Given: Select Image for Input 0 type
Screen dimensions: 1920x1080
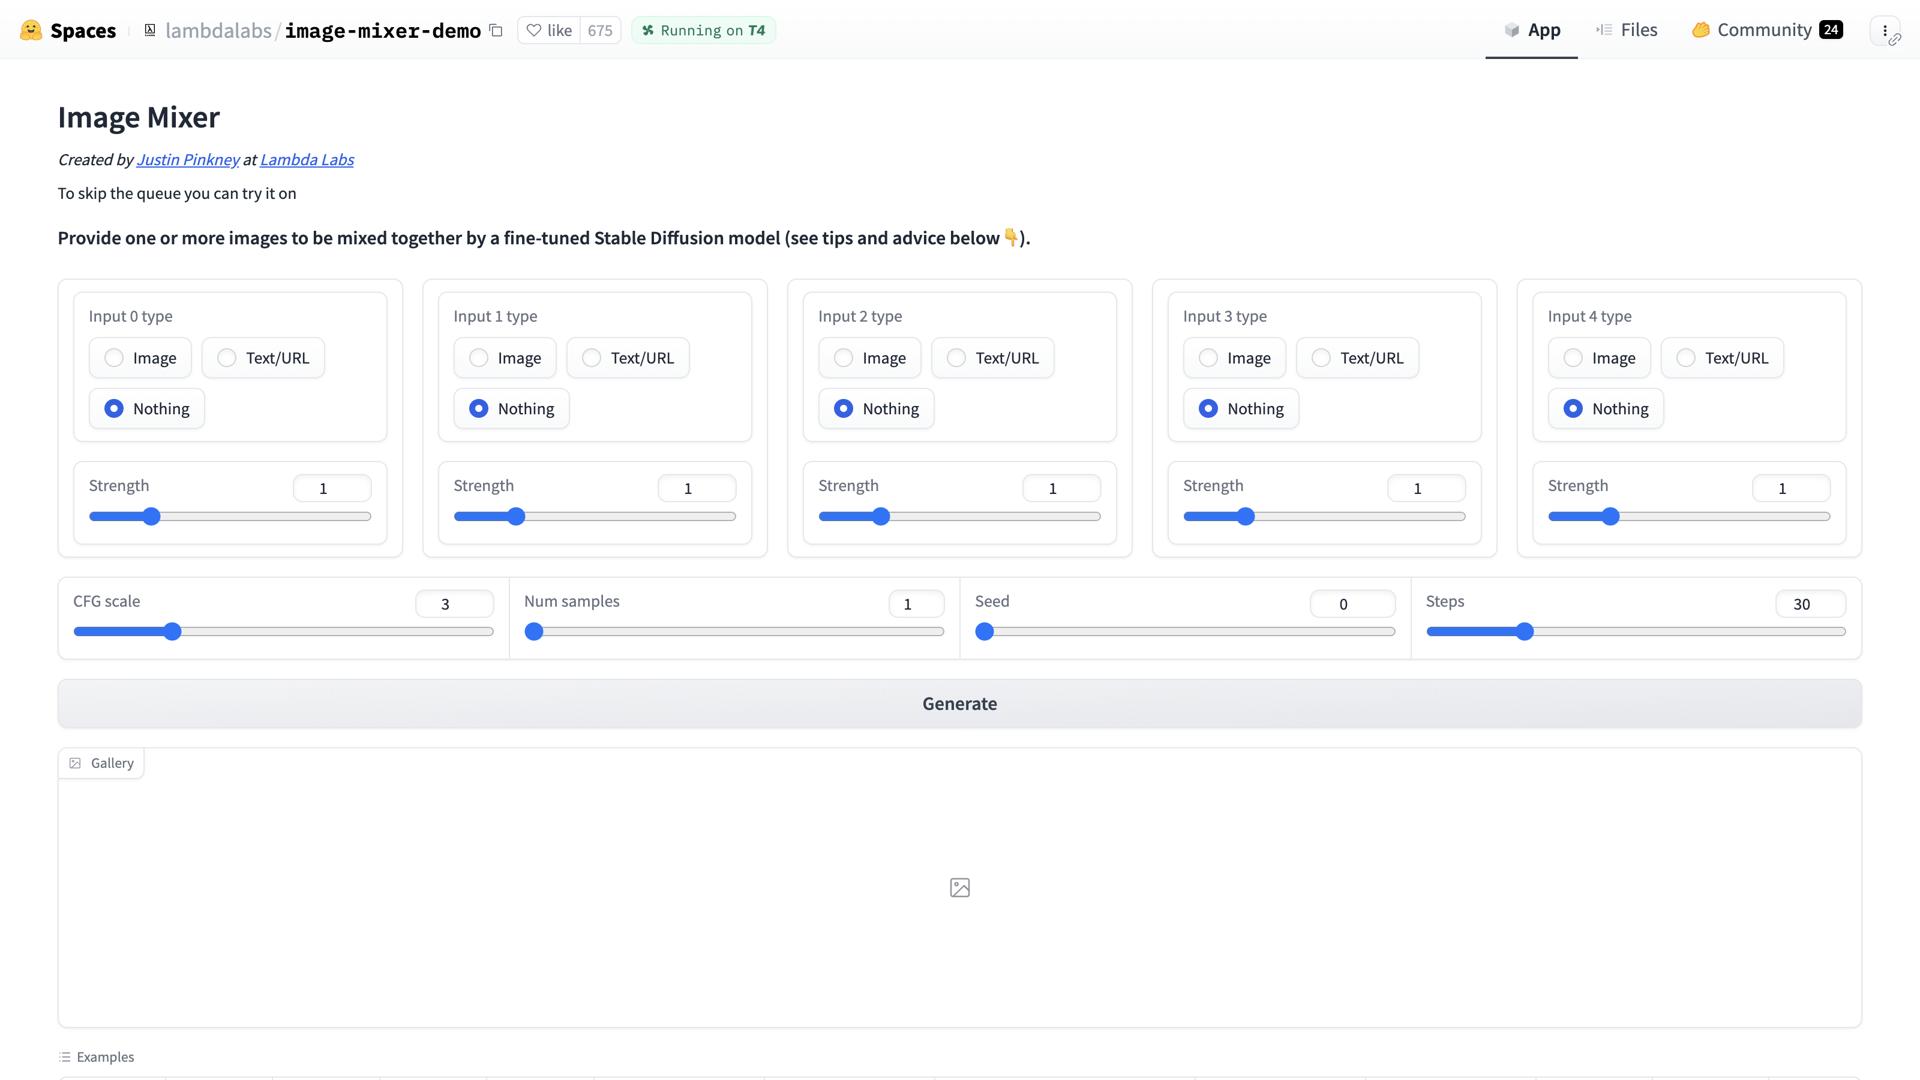Looking at the screenshot, I should pos(114,358).
